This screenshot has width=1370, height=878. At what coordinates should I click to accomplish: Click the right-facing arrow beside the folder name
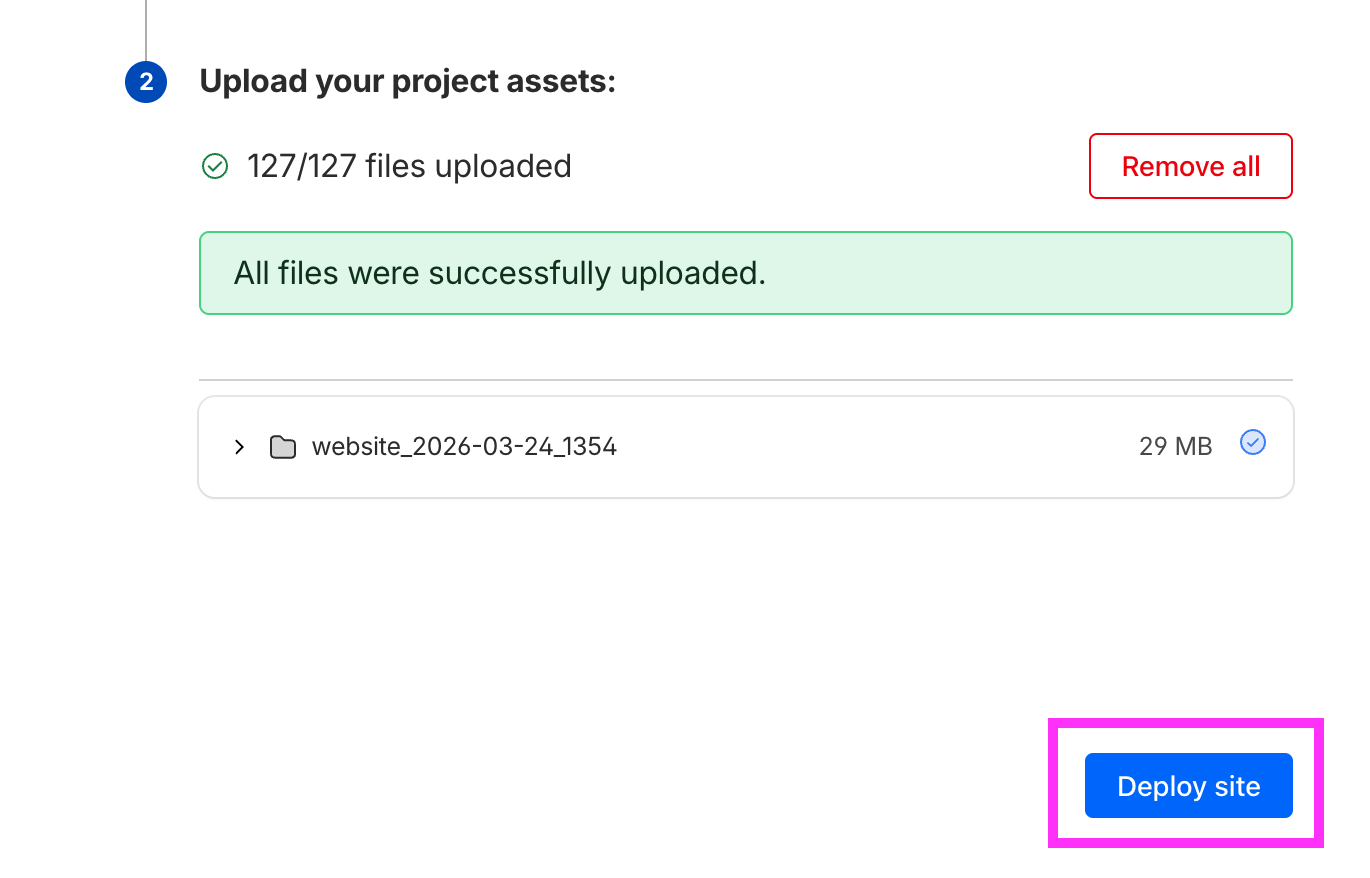click(x=239, y=447)
